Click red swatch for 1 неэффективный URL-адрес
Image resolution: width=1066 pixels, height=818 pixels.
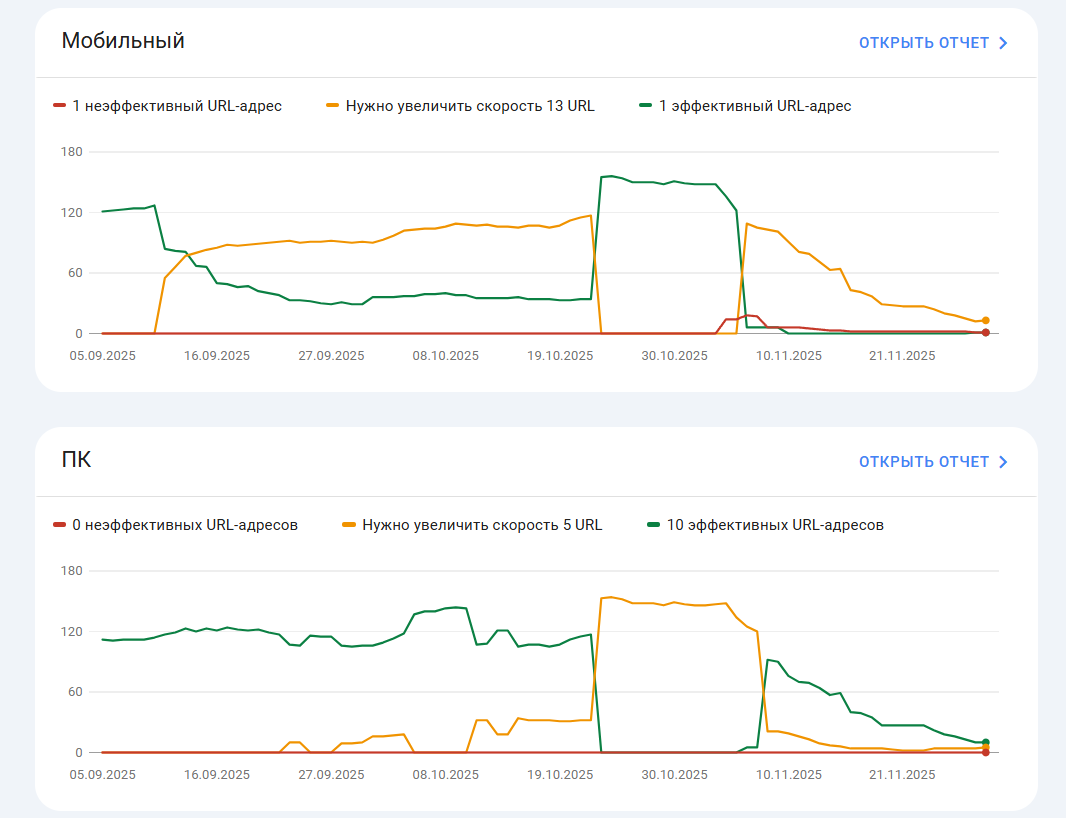coord(59,105)
